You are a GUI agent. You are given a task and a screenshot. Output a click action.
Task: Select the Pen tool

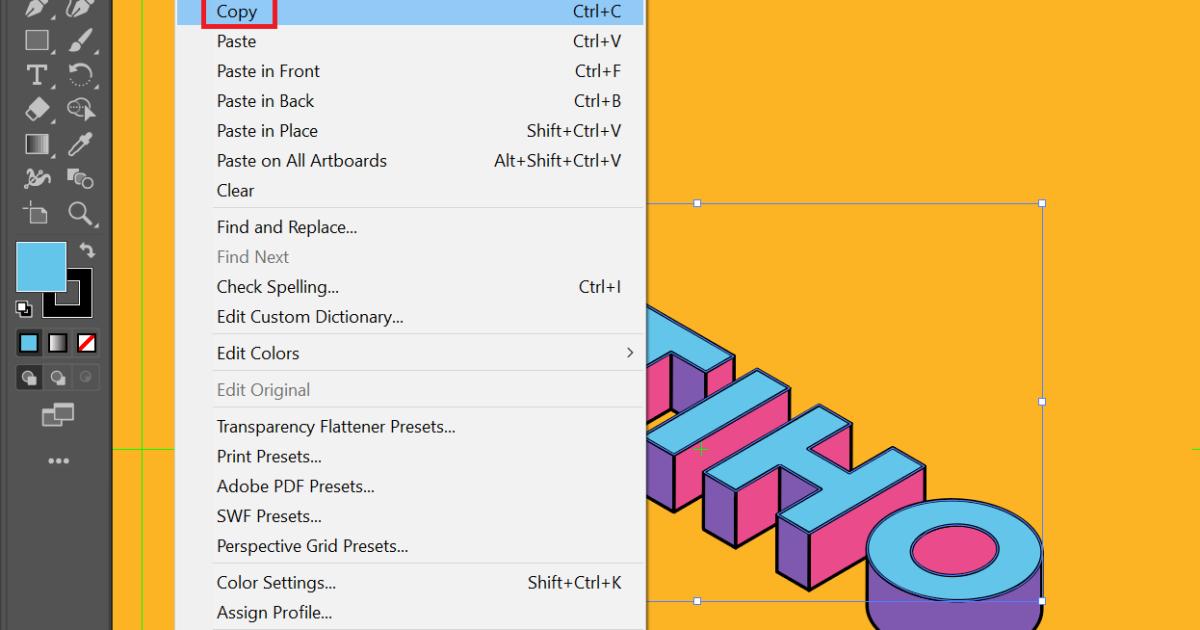(x=37, y=8)
